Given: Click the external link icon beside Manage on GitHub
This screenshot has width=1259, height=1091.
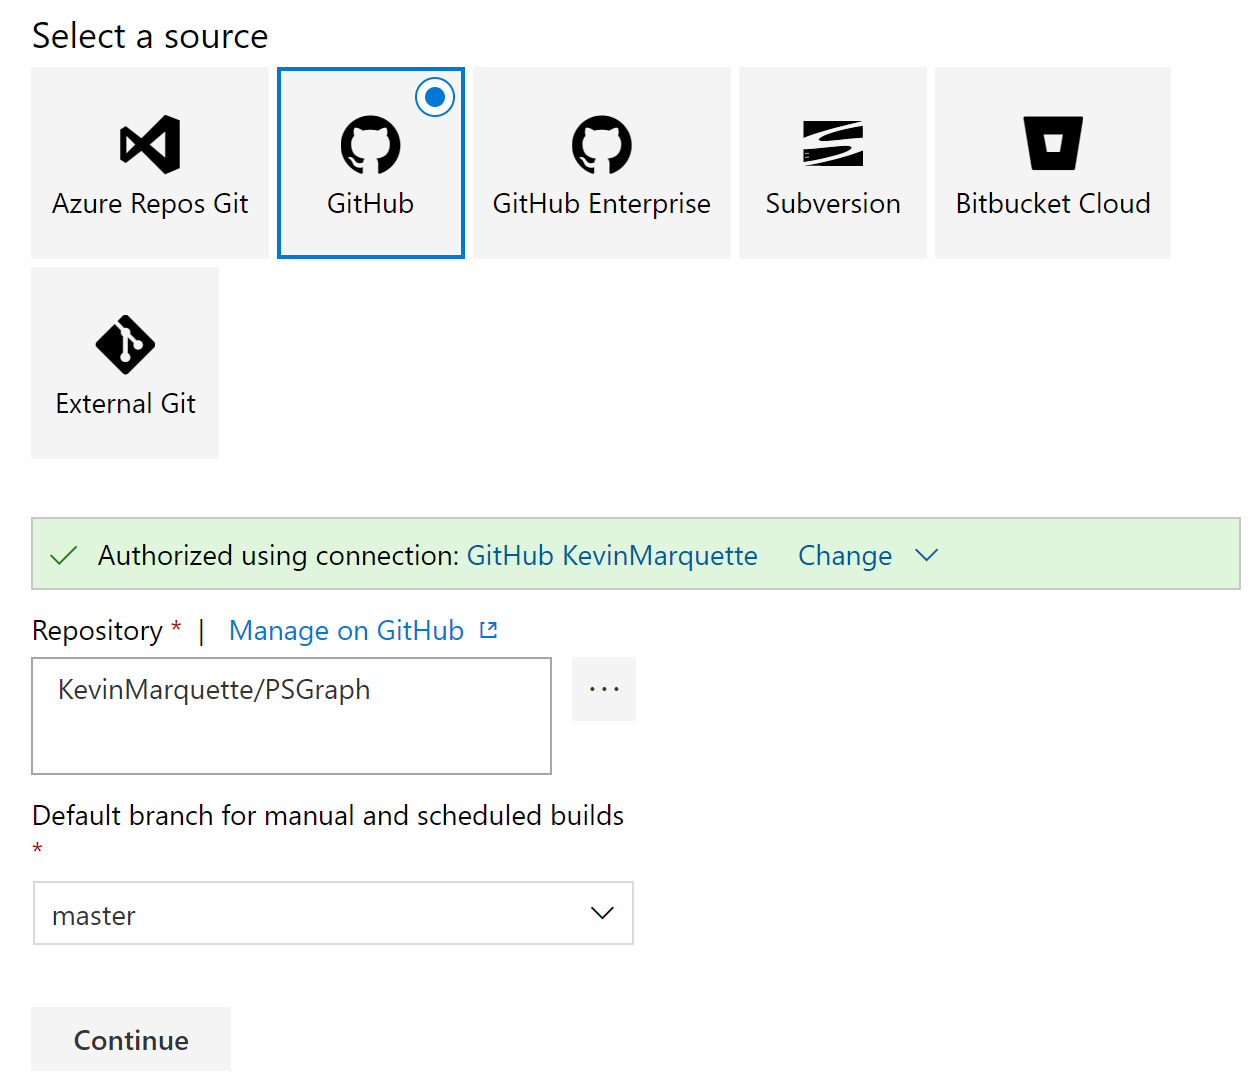Looking at the screenshot, I should click(489, 630).
